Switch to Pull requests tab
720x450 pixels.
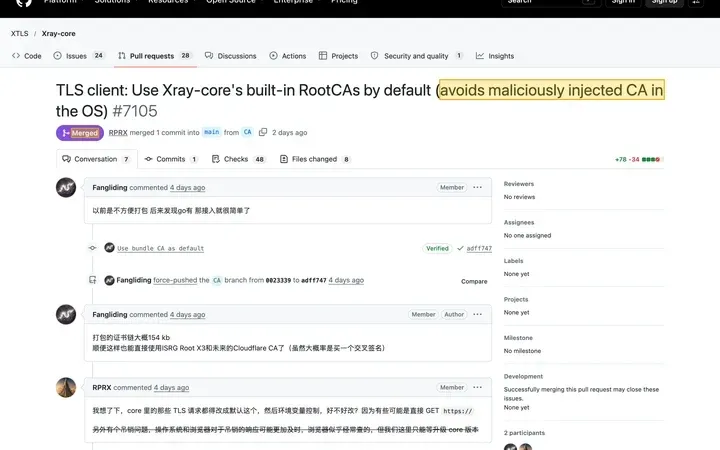coord(155,56)
